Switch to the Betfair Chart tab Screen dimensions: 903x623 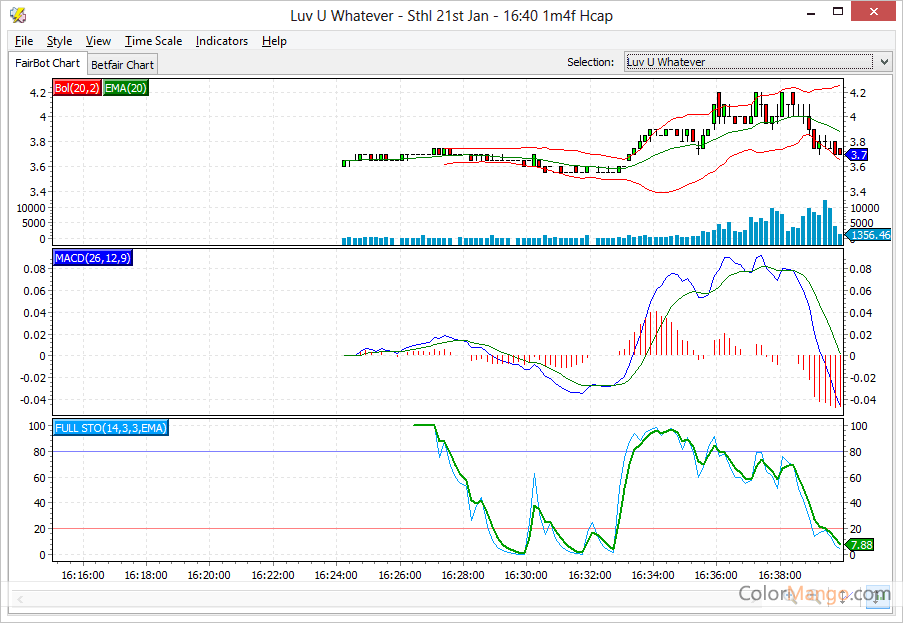click(122, 65)
